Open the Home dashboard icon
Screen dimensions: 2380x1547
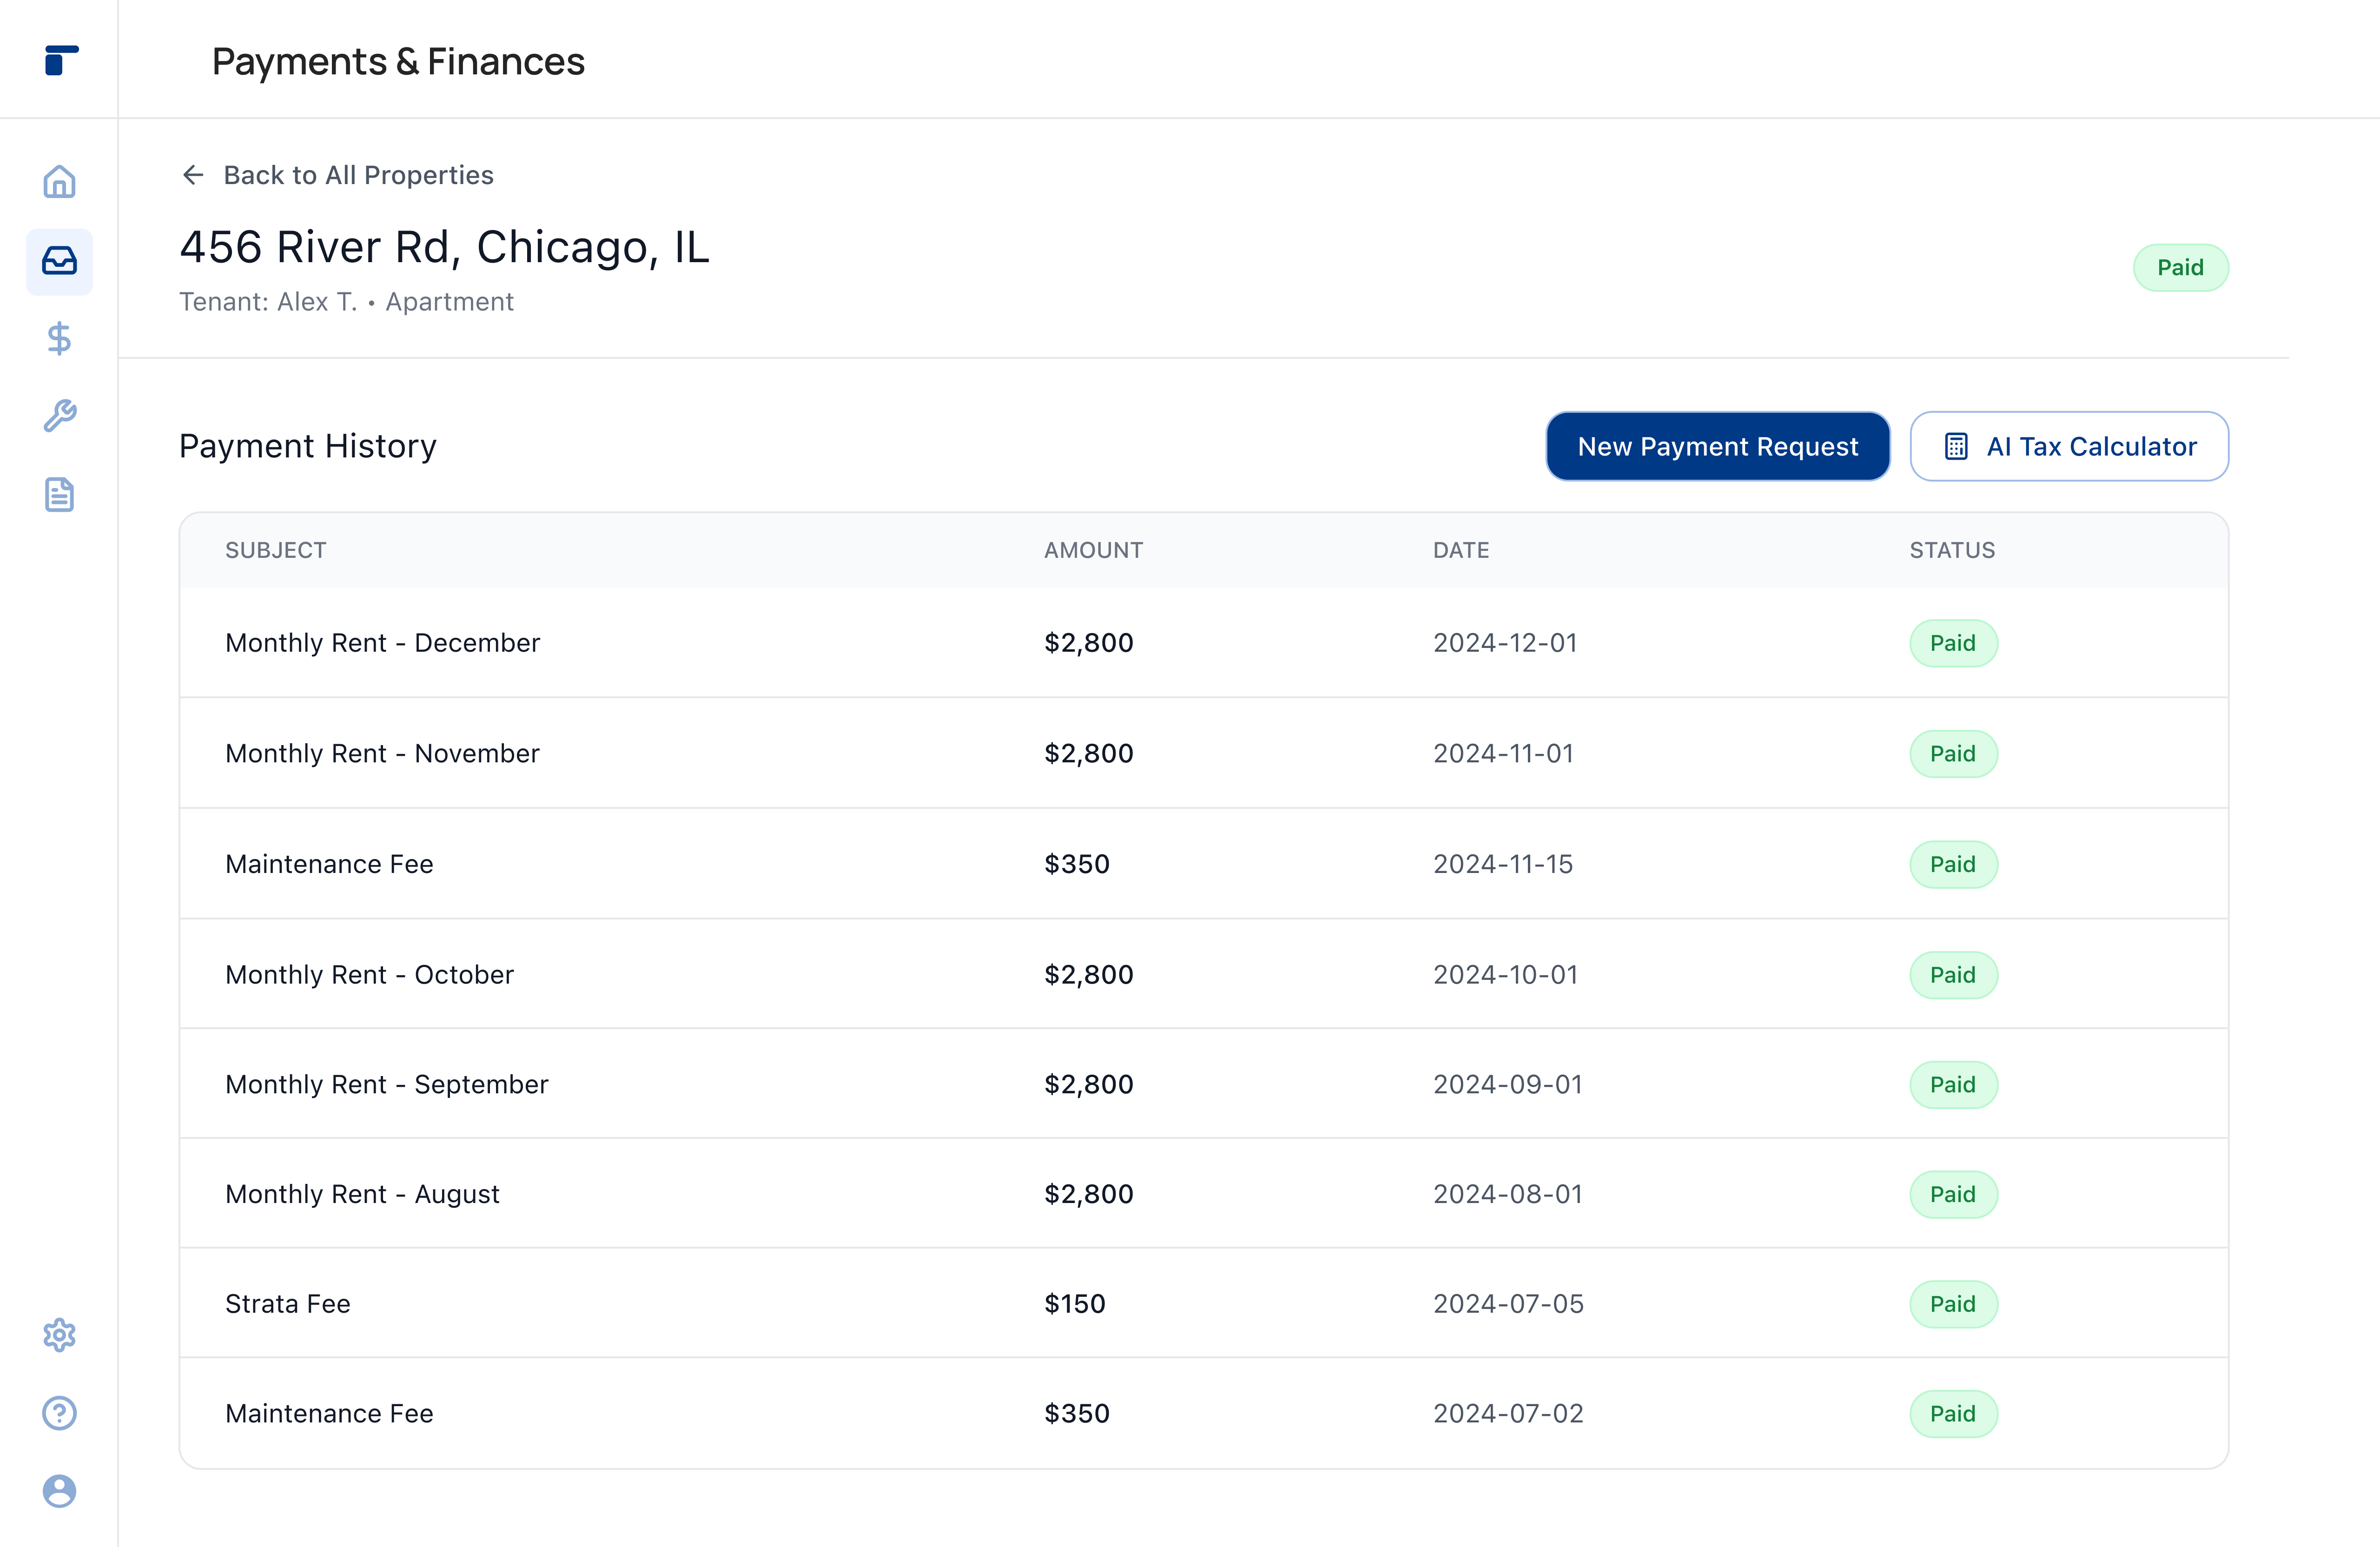tap(59, 182)
